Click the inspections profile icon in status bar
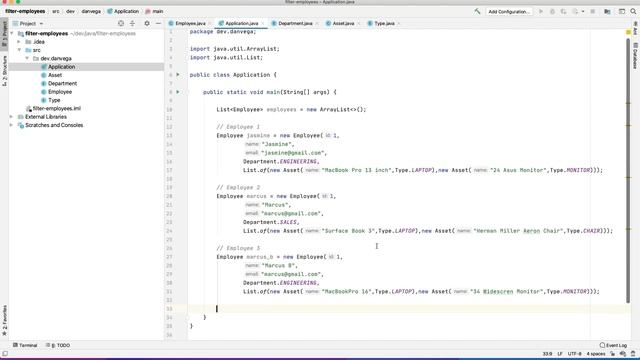Screen dimensions: 640x360 coord(623,354)
